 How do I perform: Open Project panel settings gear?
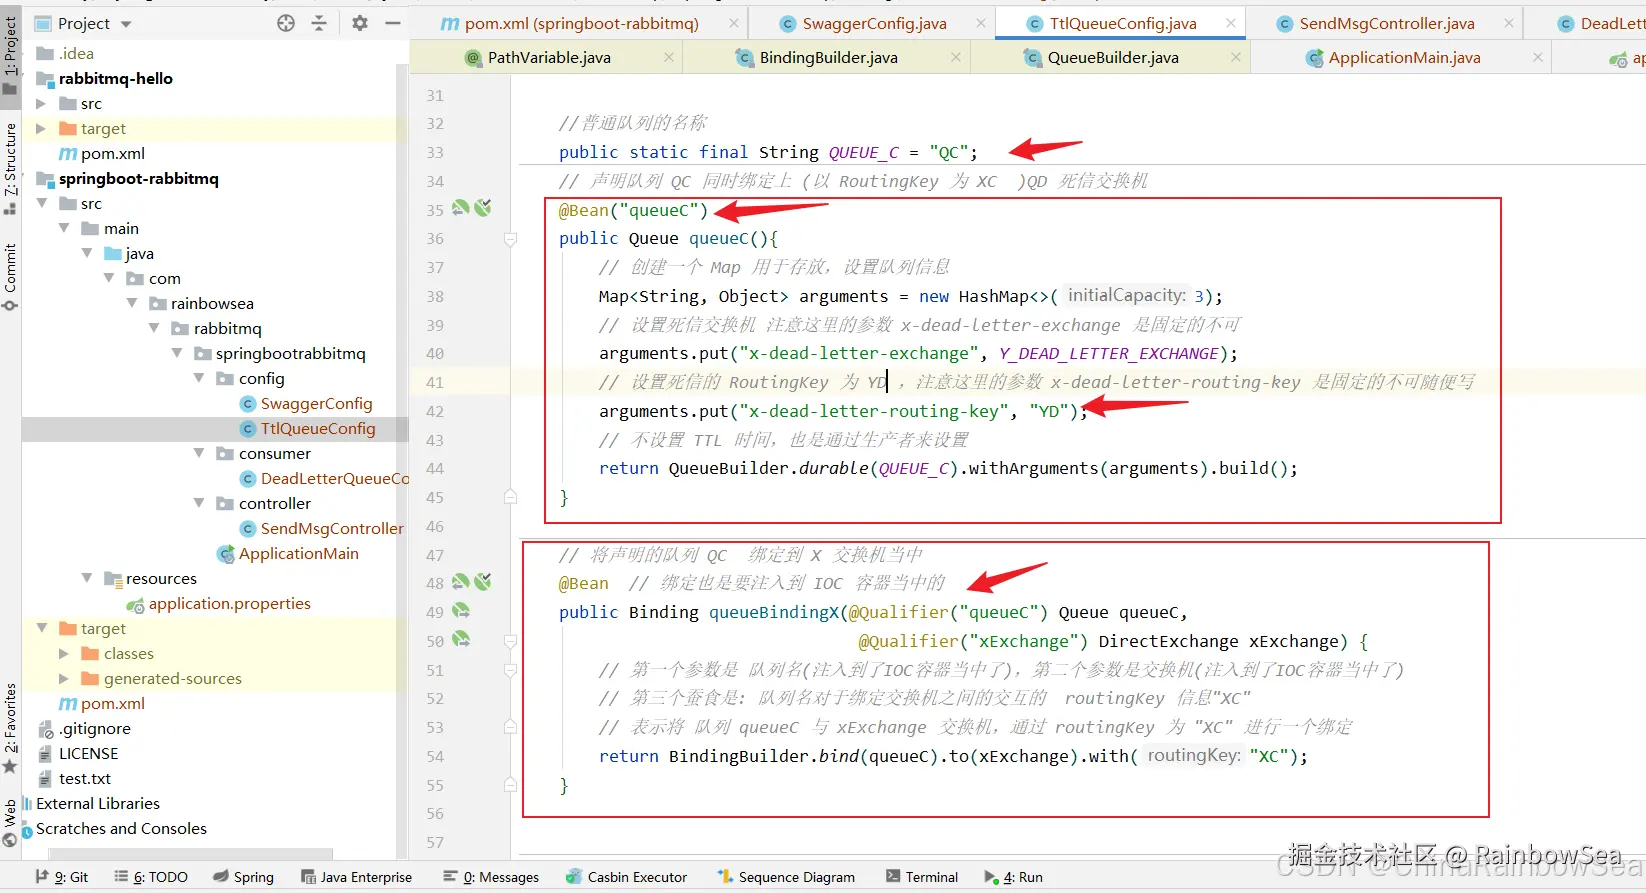tap(360, 23)
